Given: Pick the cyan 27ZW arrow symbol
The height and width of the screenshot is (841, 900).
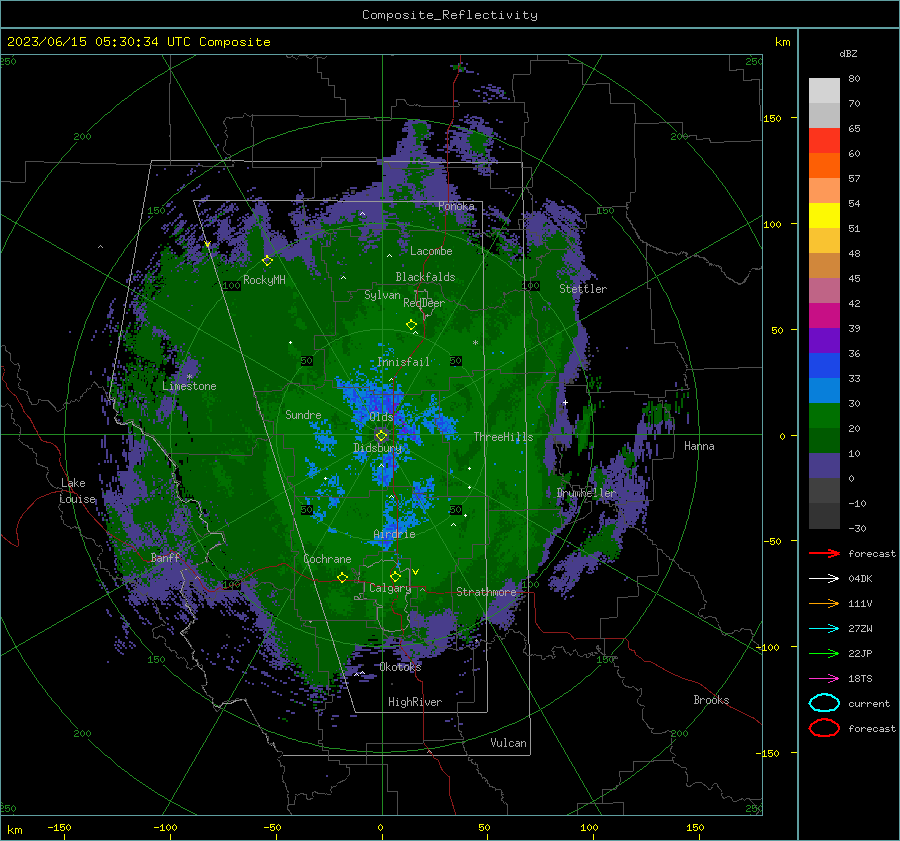Looking at the screenshot, I should pyautogui.click(x=824, y=629).
